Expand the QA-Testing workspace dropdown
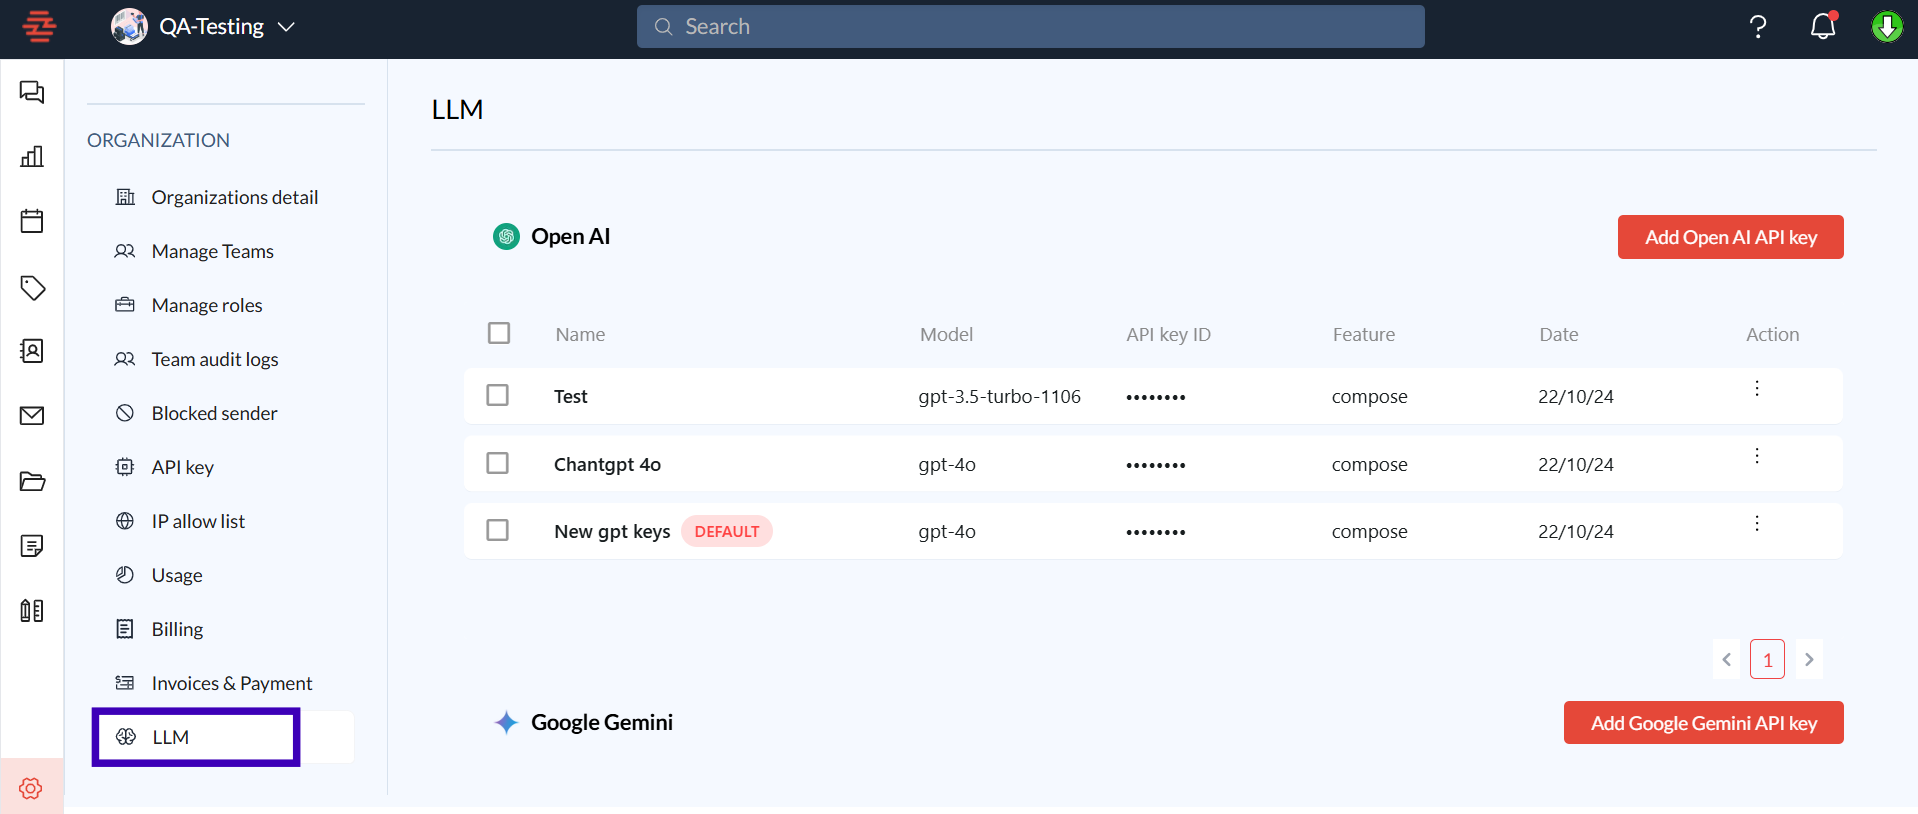The height and width of the screenshot is (814, 1918). click(x=286, y=27)
